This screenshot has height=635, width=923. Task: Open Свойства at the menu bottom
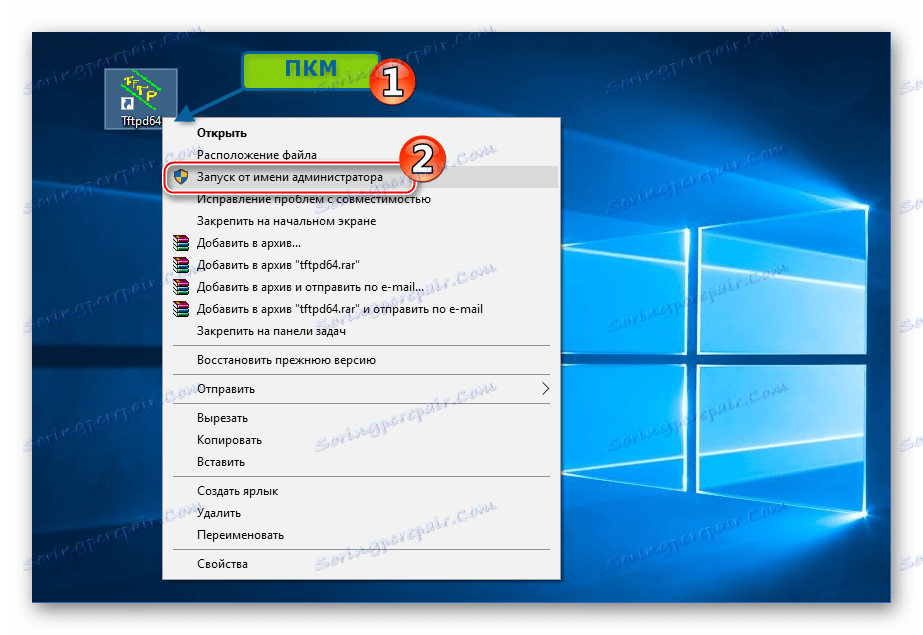(x=361, y=564)
